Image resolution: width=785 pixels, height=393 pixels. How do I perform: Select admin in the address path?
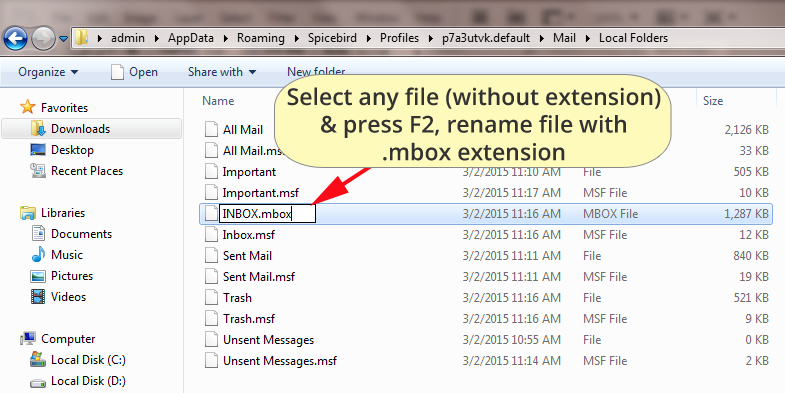(128, 38)
